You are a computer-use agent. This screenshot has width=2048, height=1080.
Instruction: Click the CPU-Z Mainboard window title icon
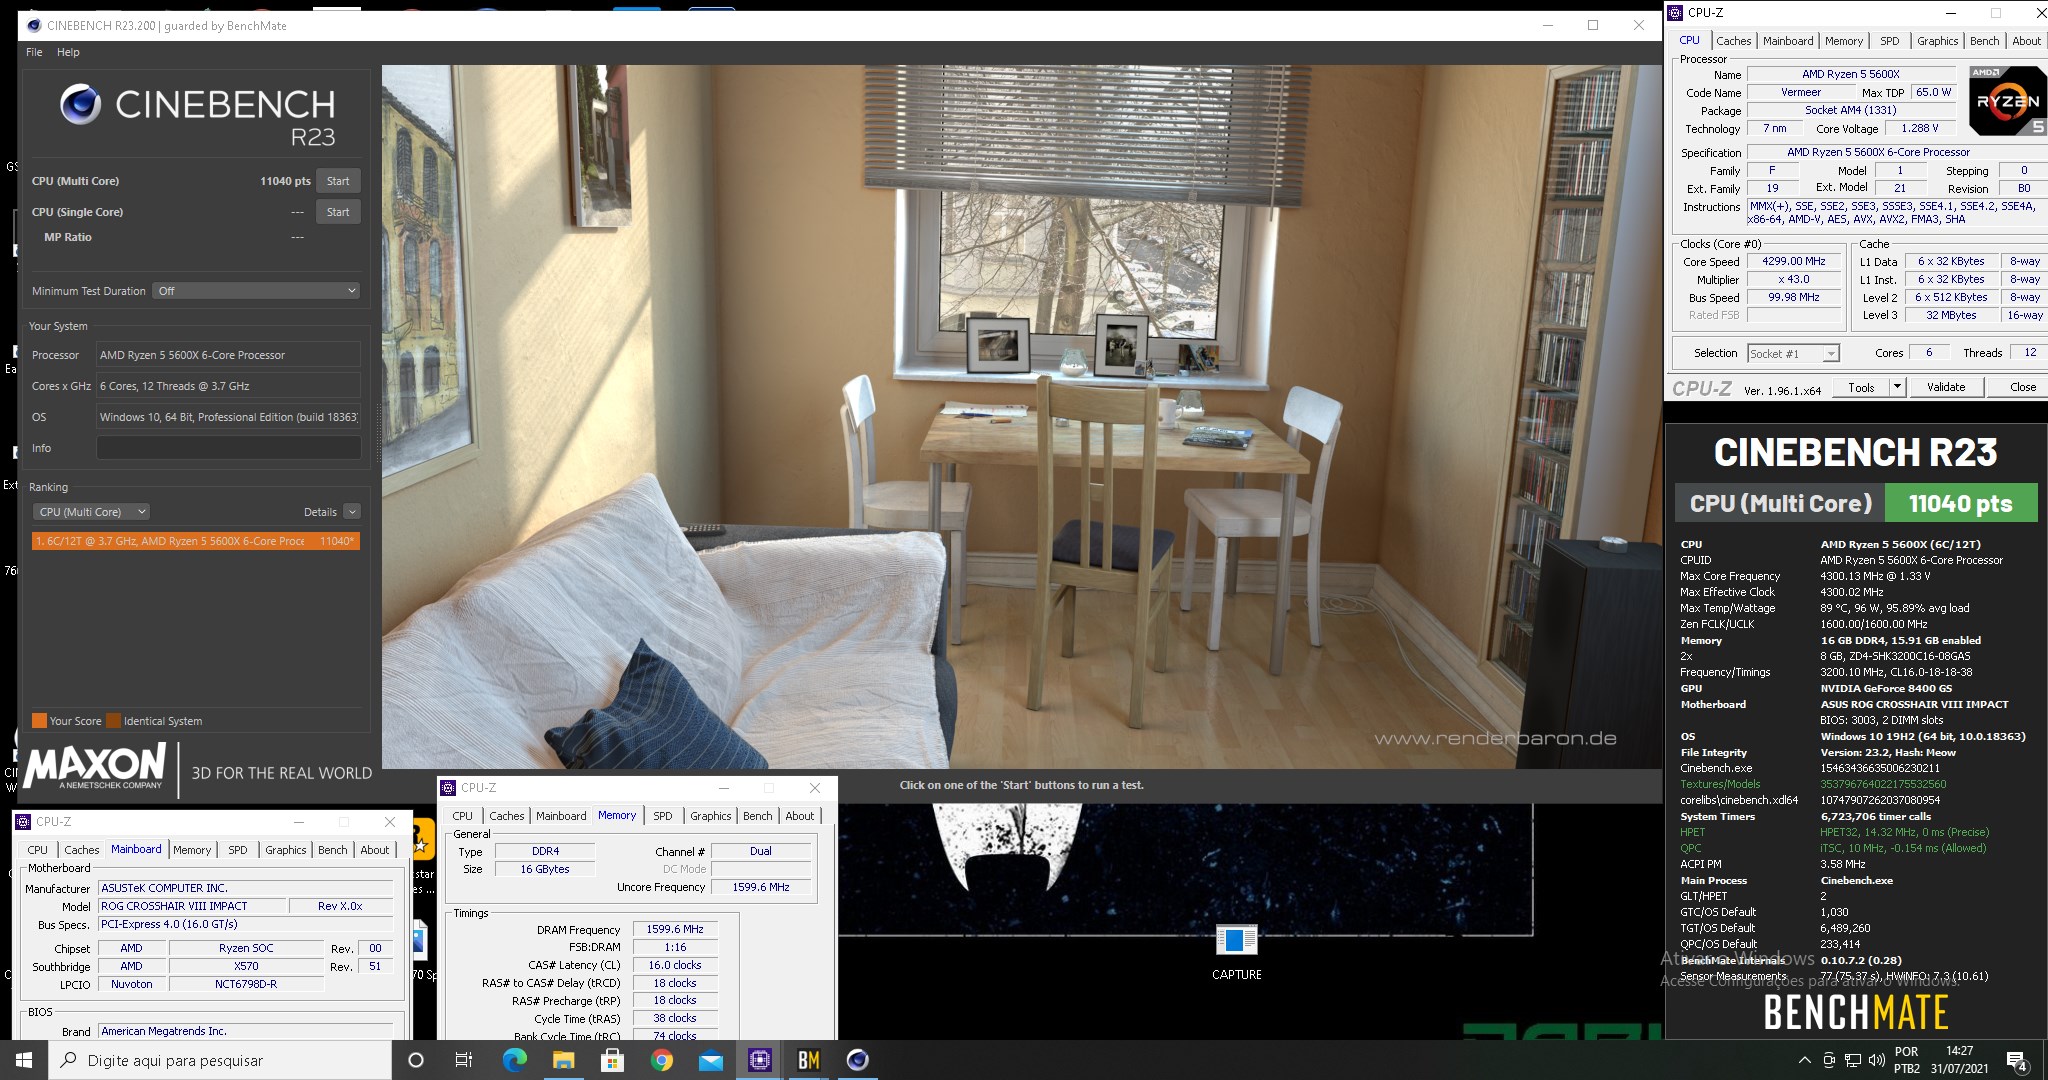[23, 822]
